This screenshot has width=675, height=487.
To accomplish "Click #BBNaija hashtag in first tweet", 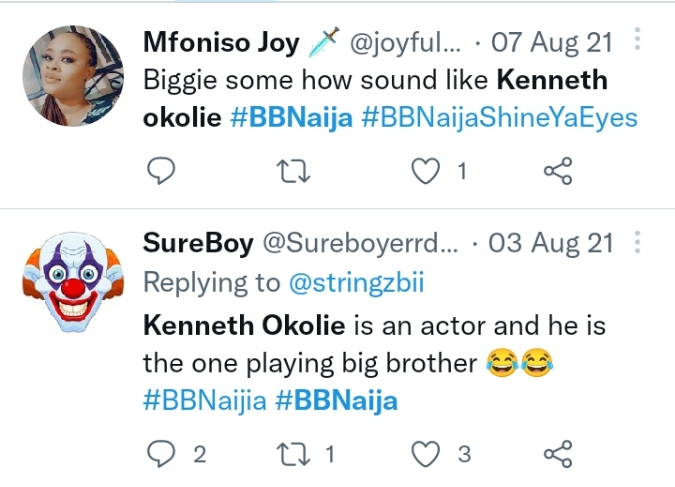I will (290, 117).
